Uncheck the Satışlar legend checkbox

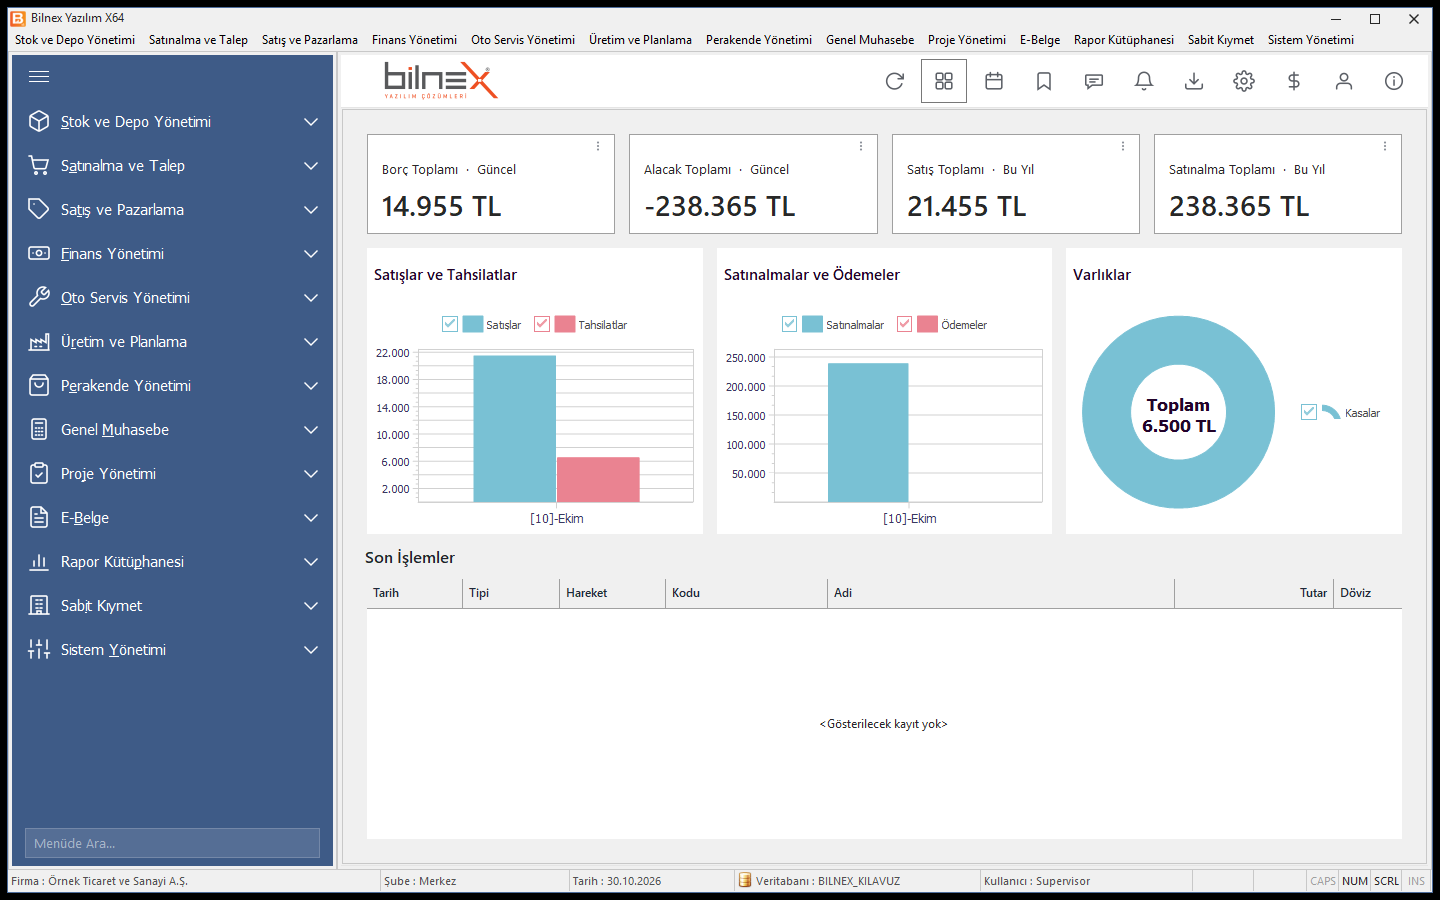point(450,324)
